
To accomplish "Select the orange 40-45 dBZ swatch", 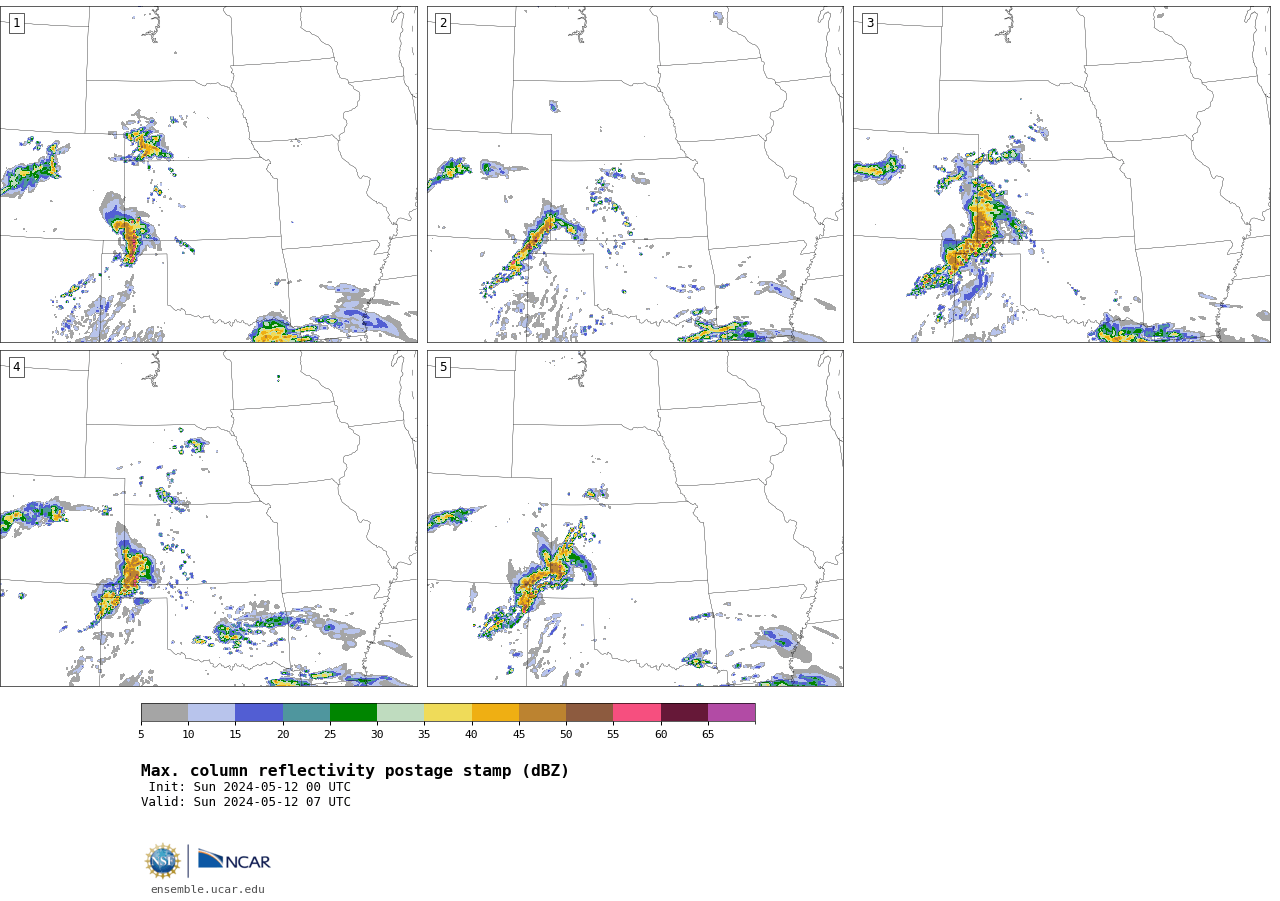I will coord(495,712).
